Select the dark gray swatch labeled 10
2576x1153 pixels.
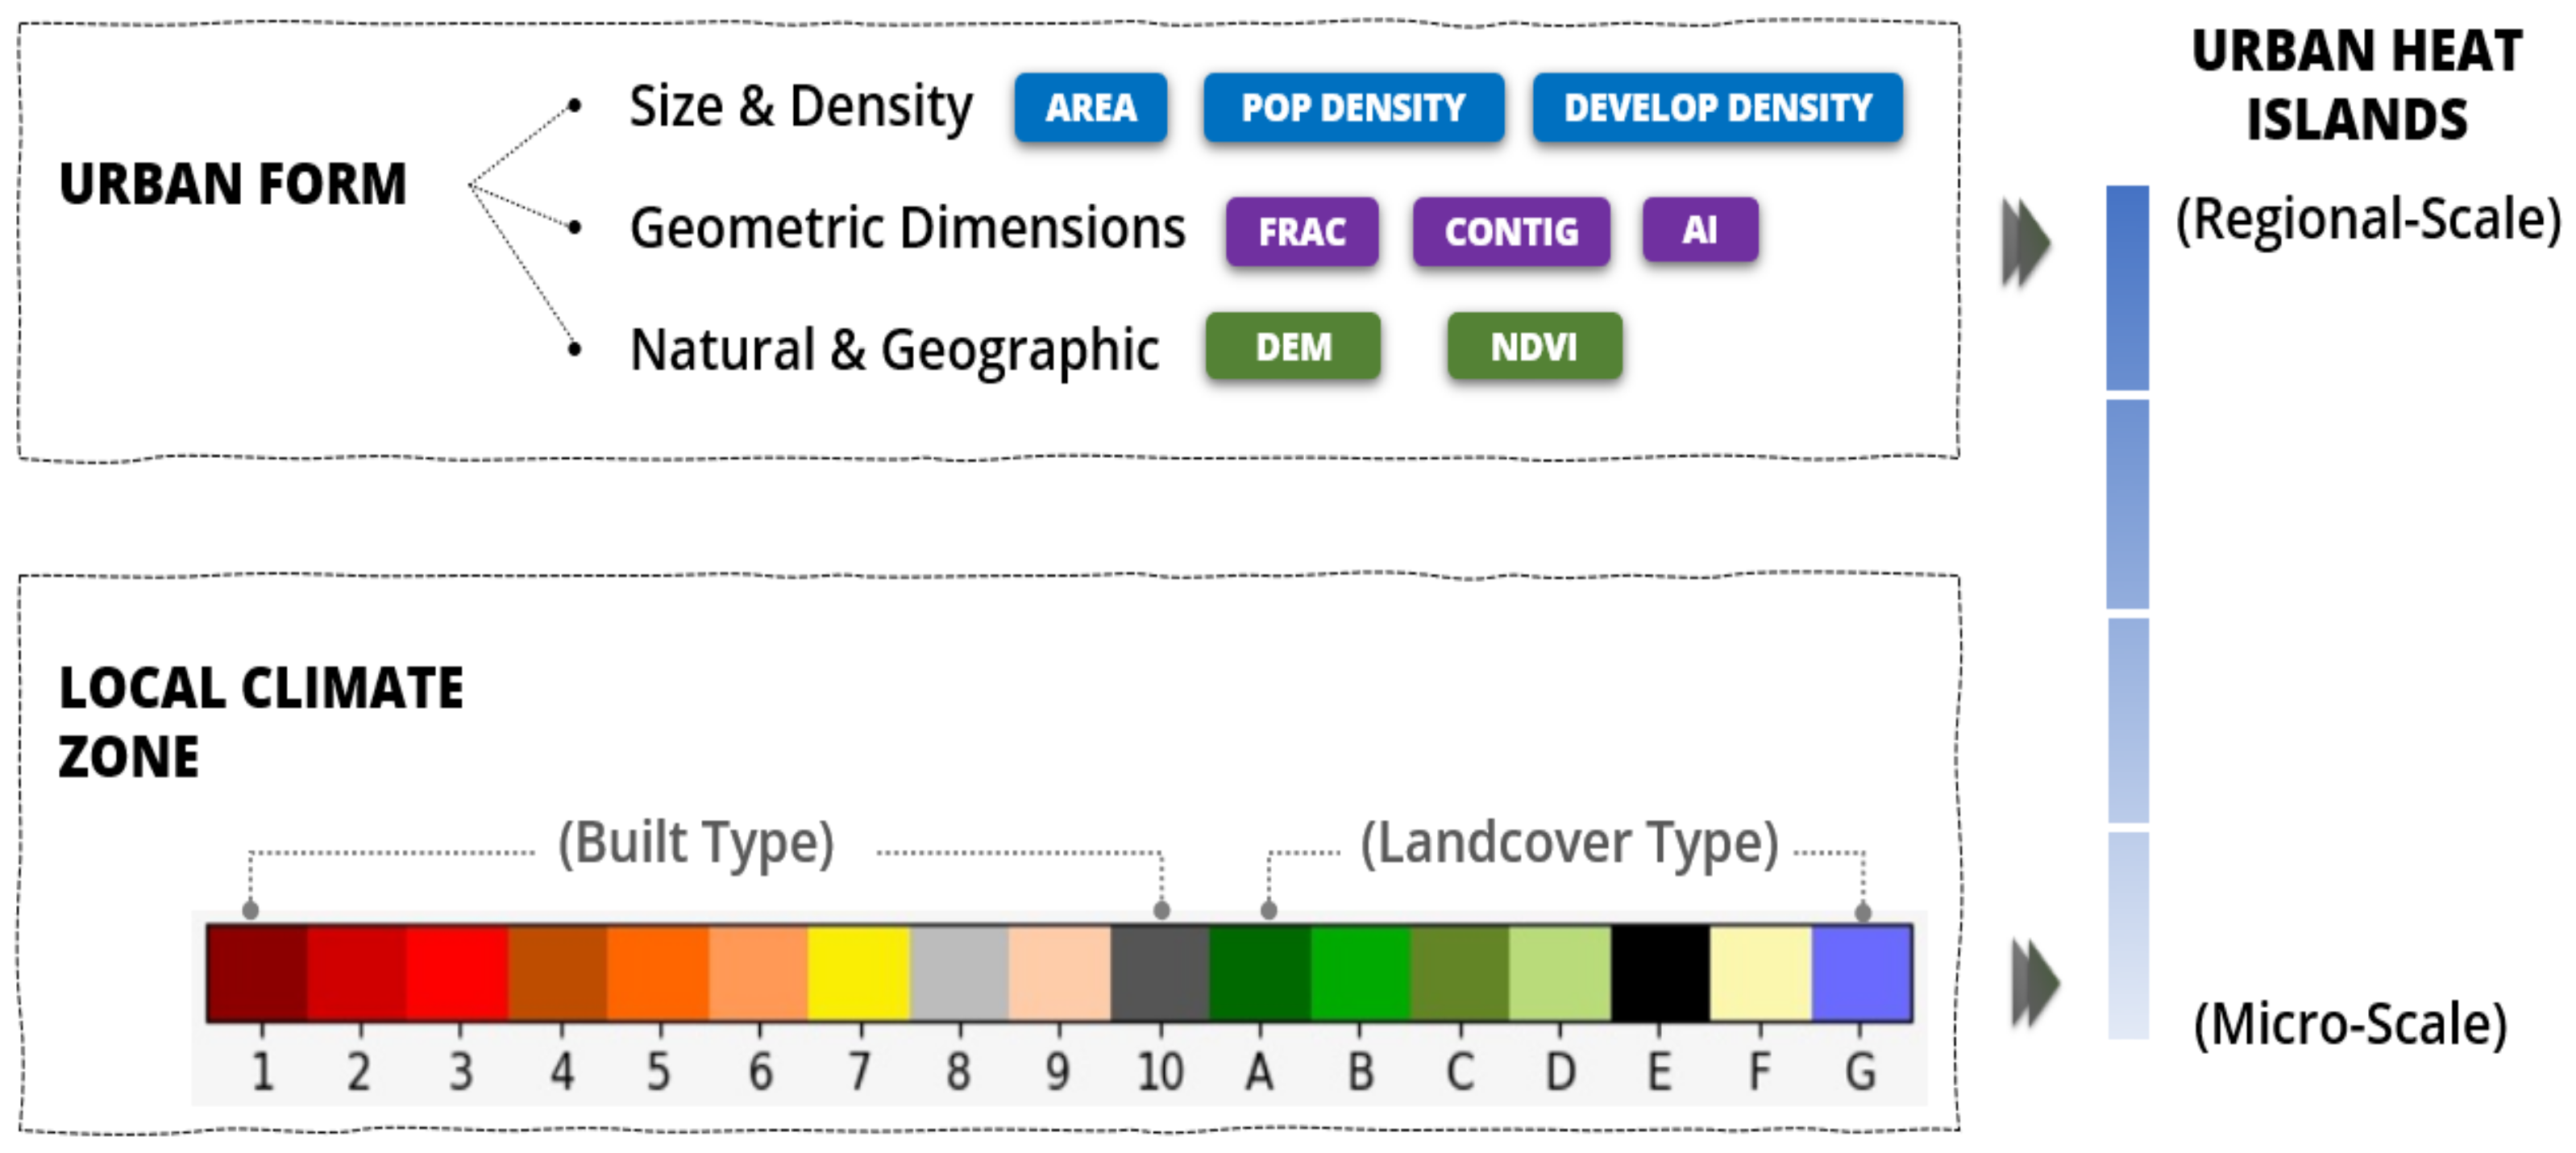point(1160,972)
